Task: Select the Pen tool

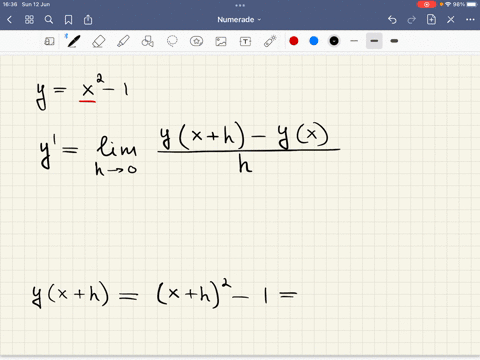Action: [73, 41]
